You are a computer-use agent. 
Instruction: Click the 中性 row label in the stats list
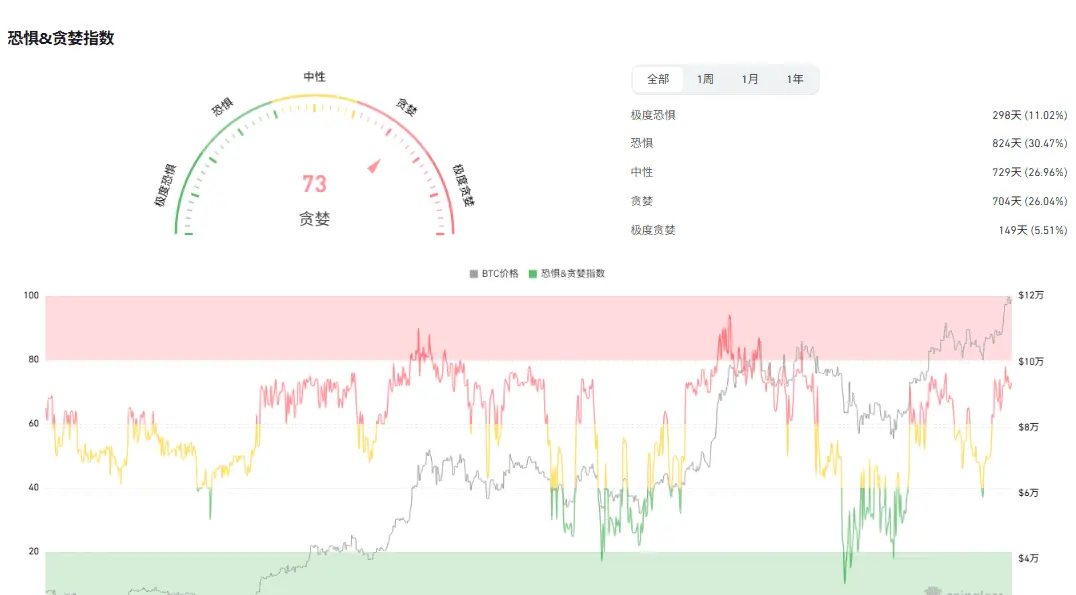pyautogui.click(x=642, y=172)
